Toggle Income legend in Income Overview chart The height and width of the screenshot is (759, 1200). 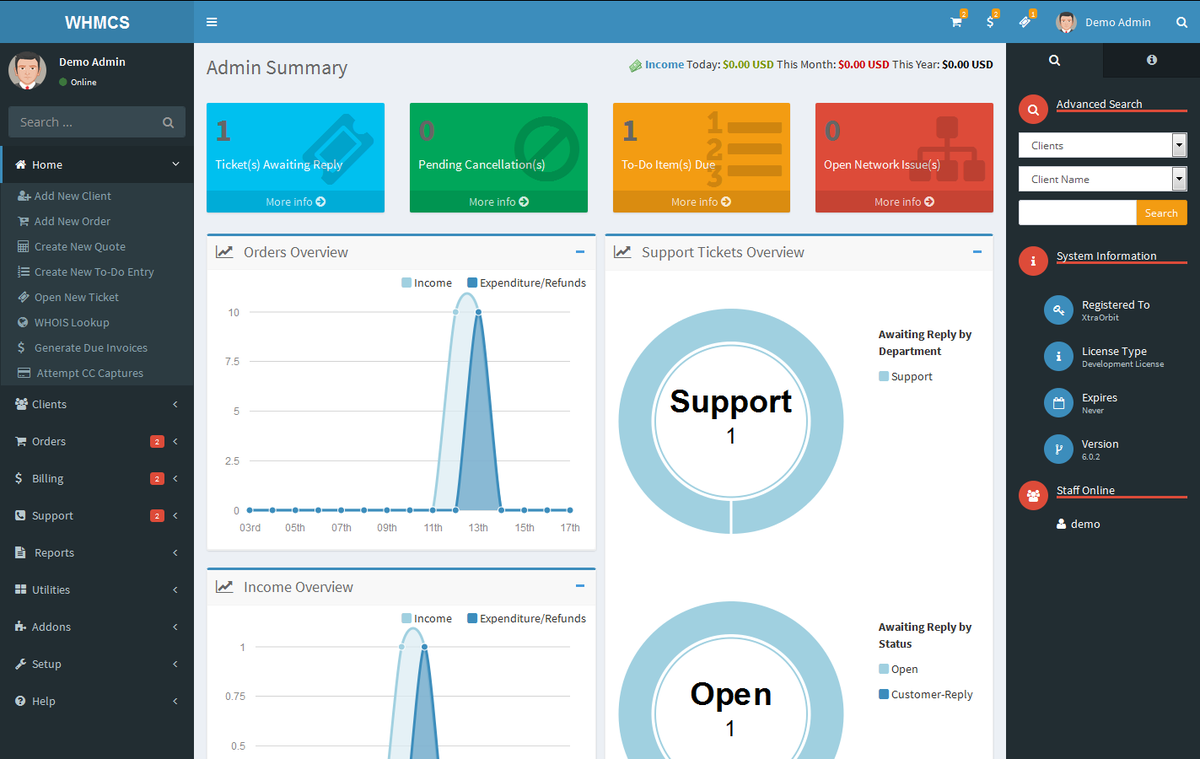[427, 618]
